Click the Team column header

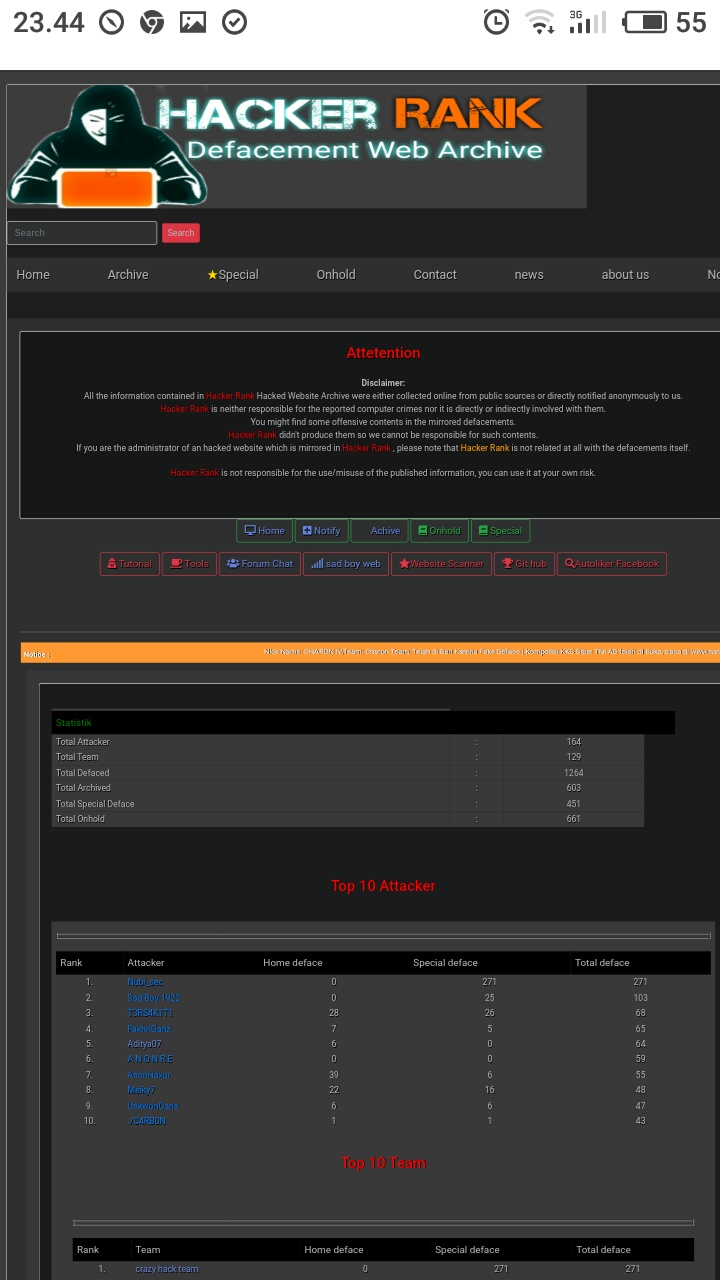[148, 1250]
